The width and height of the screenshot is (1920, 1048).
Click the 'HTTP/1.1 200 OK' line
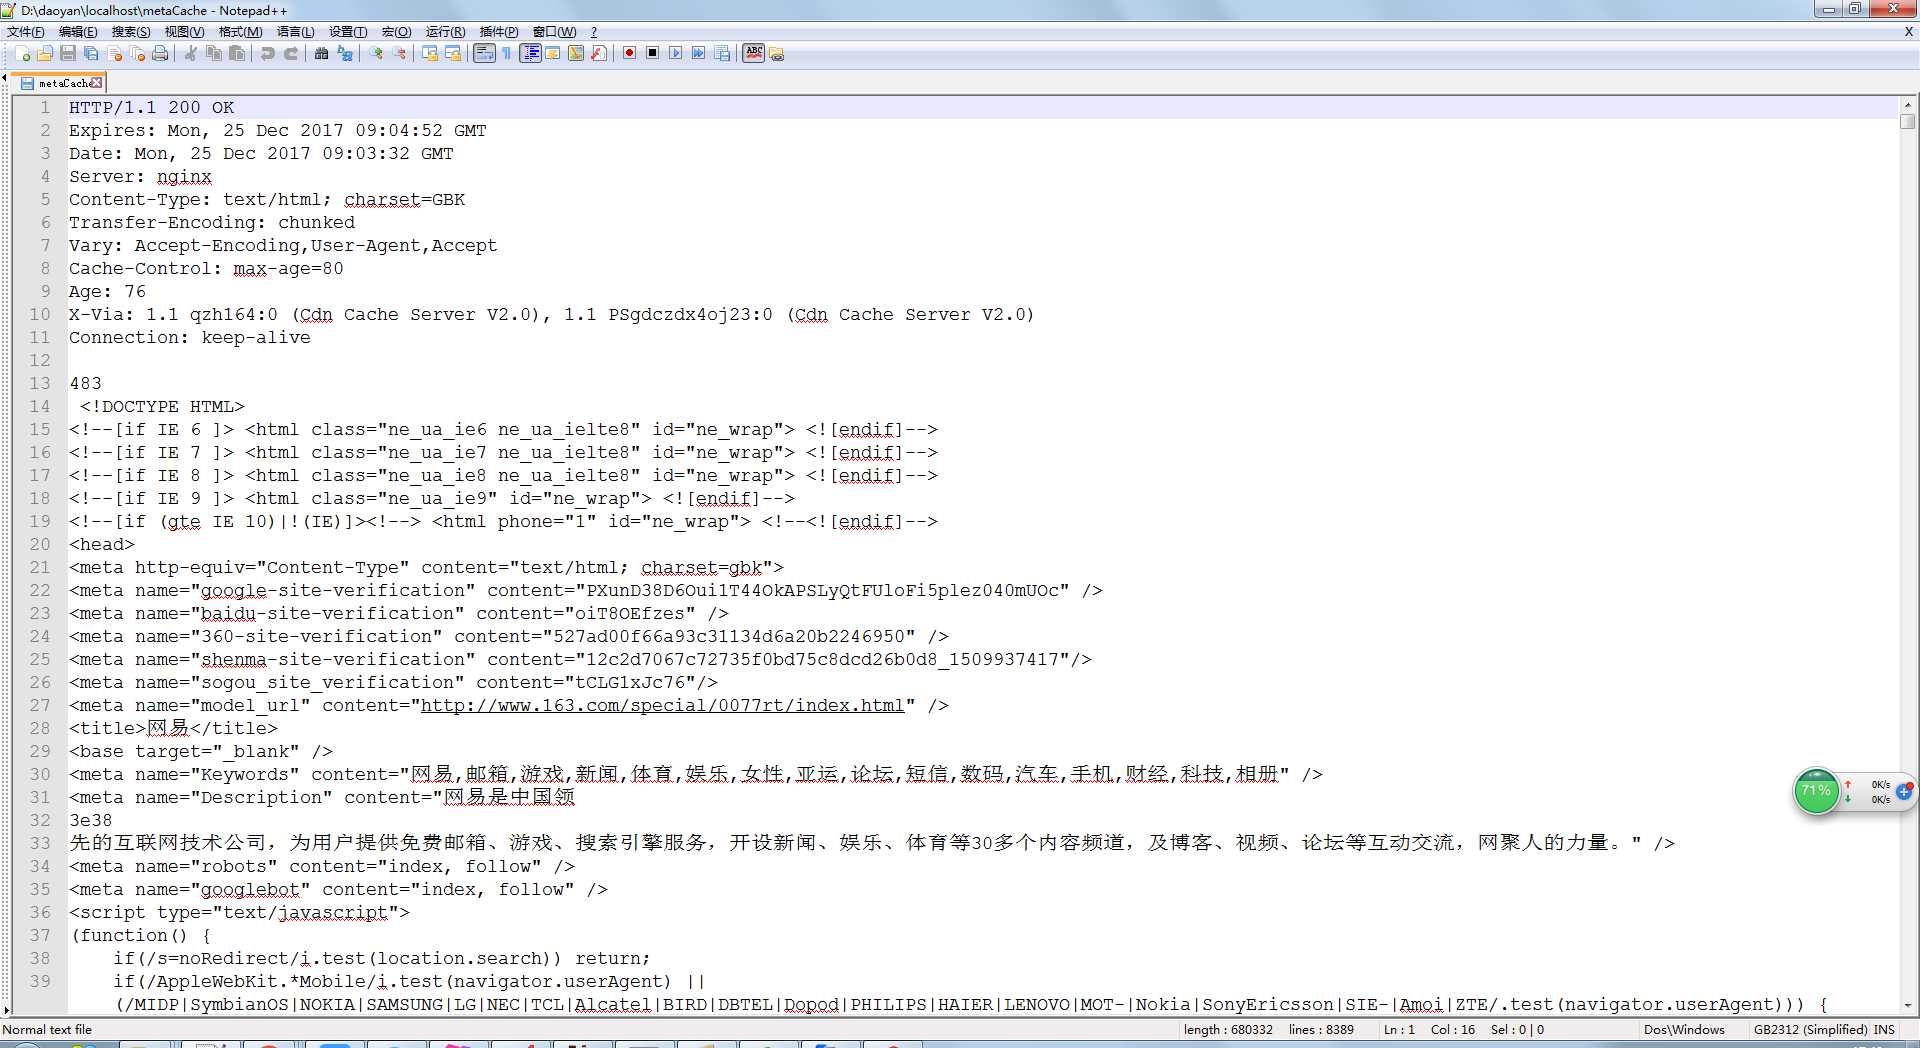[151, 107]
